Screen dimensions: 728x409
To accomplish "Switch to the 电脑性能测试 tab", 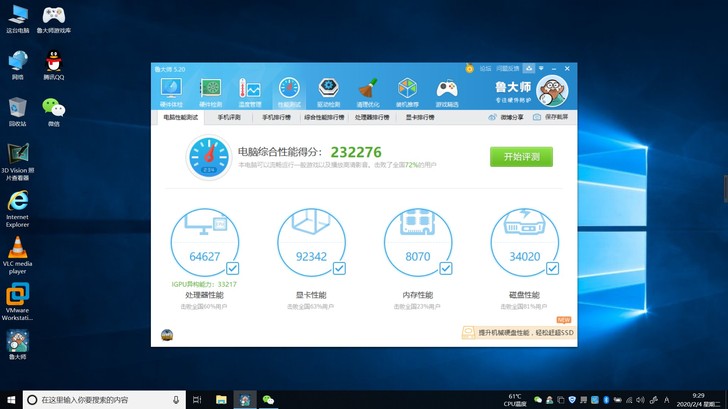I will click(180, 117).
